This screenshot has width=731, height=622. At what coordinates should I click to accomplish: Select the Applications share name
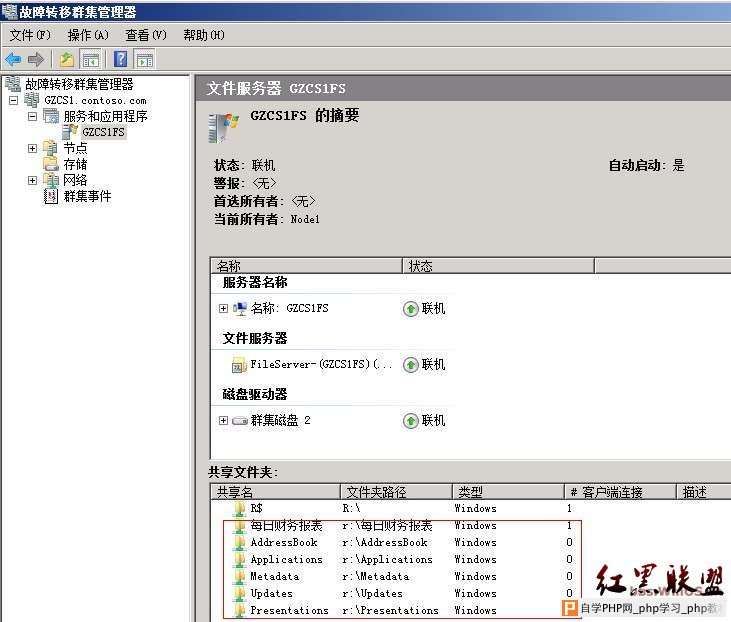[x=287, y=559]
